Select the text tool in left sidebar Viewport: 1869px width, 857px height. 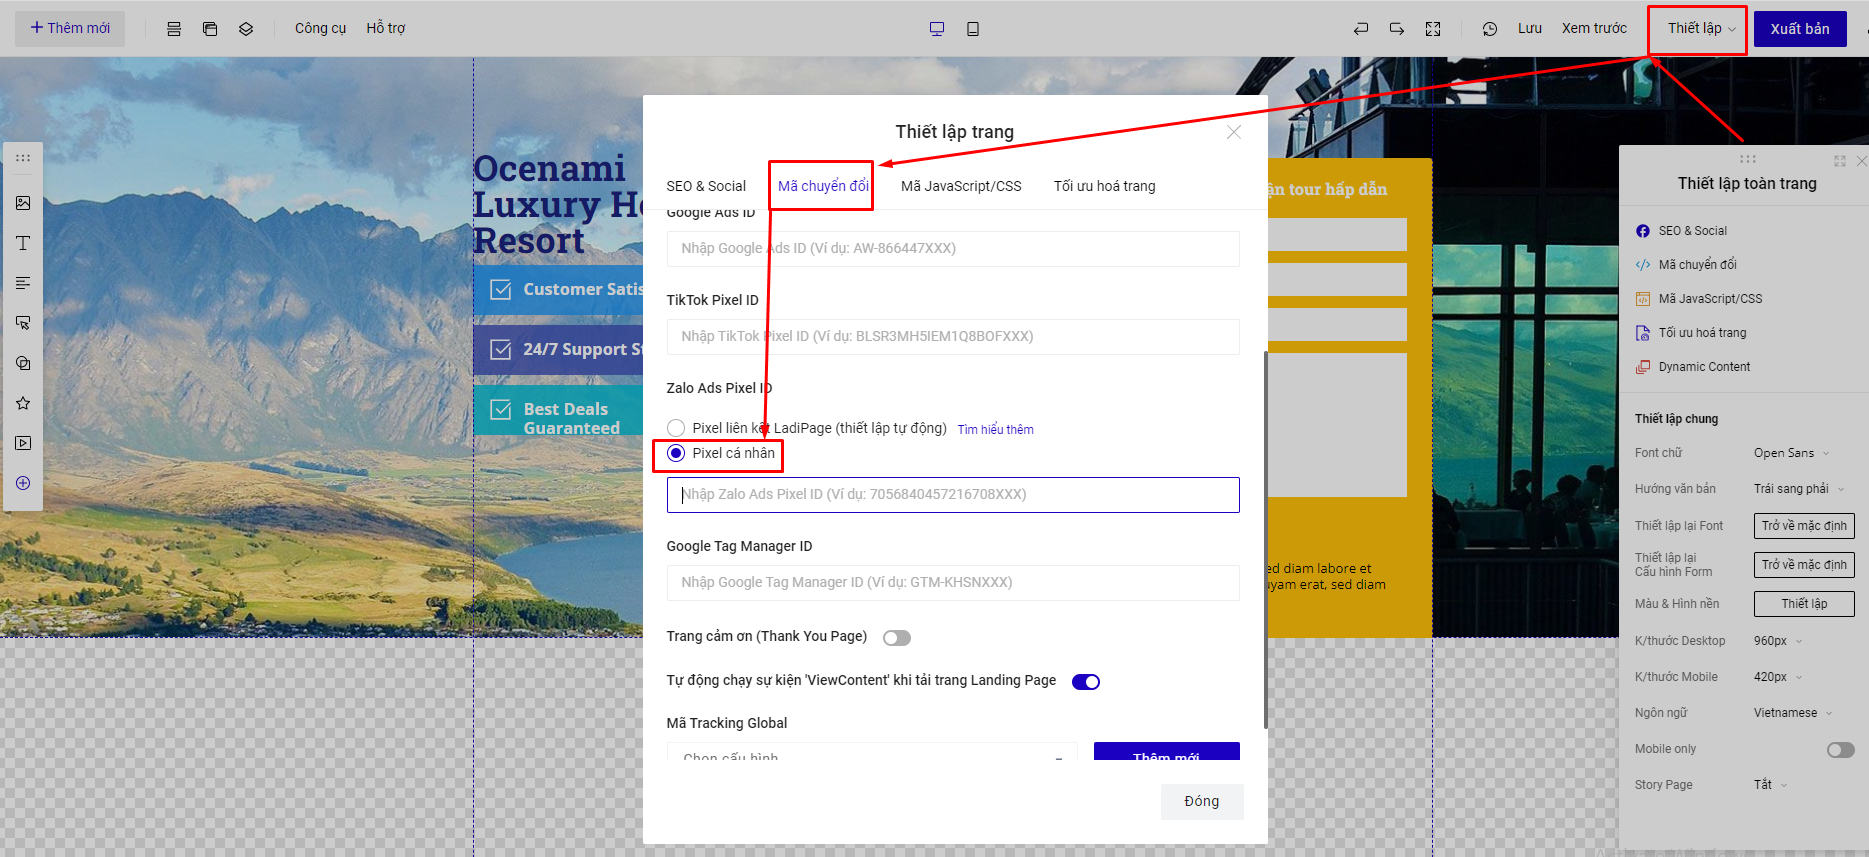23,243
